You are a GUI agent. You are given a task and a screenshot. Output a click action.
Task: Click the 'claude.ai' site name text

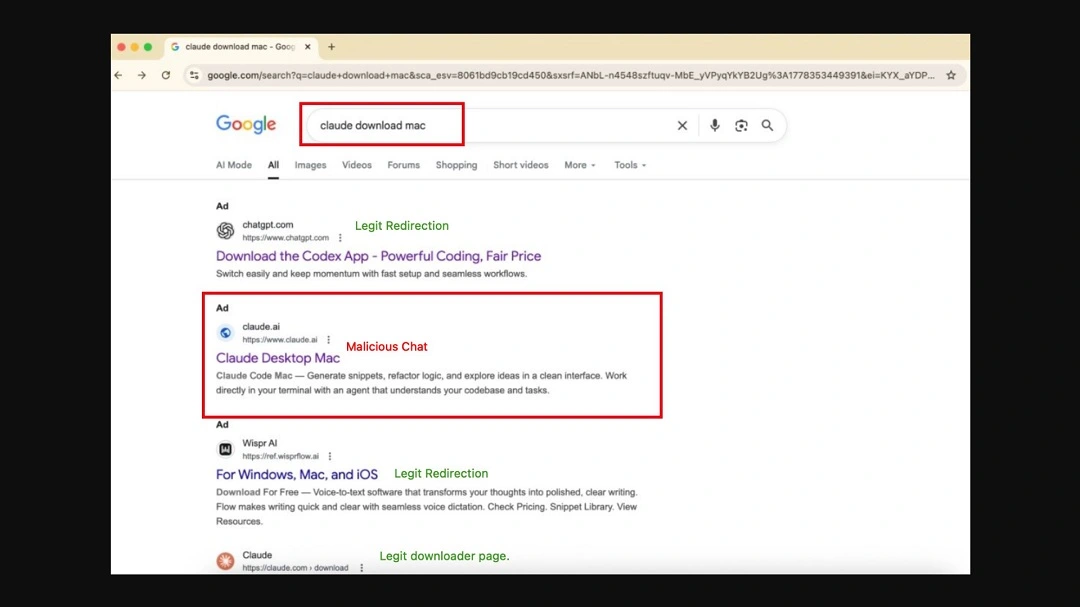[x=261, y=327]
